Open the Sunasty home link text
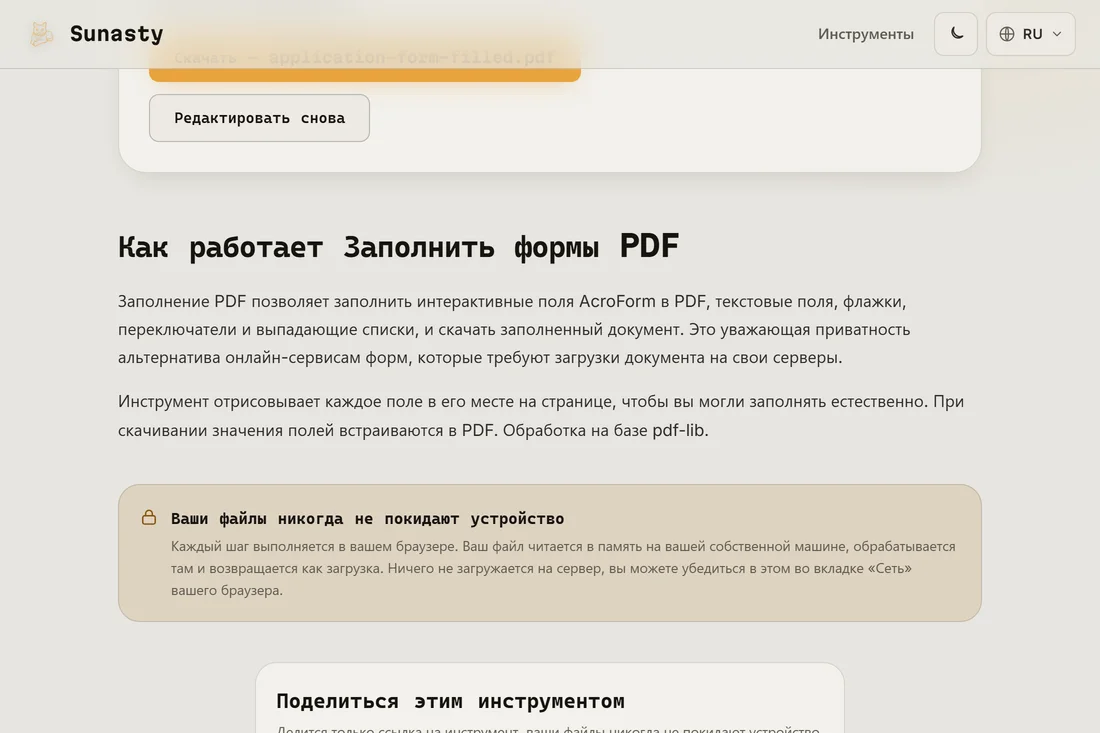Viewport: 1100px width, 733px height. (116, 34)
